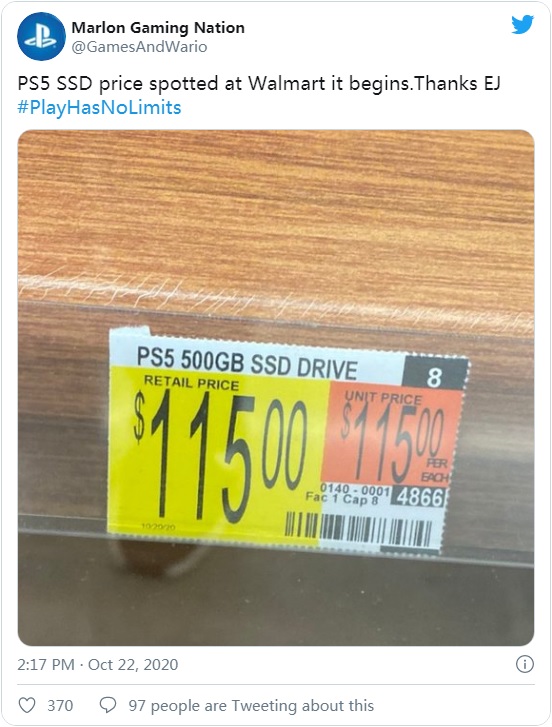
Task: Like the tweet with the heart icon
Action: [x=27, y=705]
